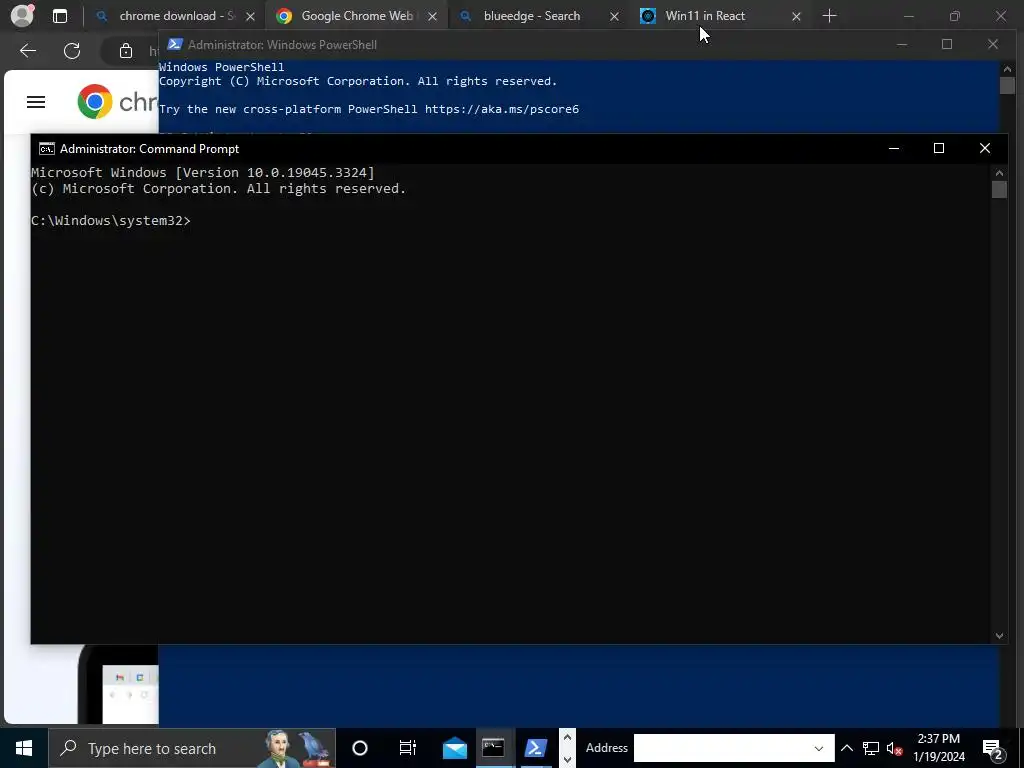This screenshot has height=768, width=1024.
Task: Switch to the Win11 in React tab
Action: pyautogui.click(x=705, y=16)
